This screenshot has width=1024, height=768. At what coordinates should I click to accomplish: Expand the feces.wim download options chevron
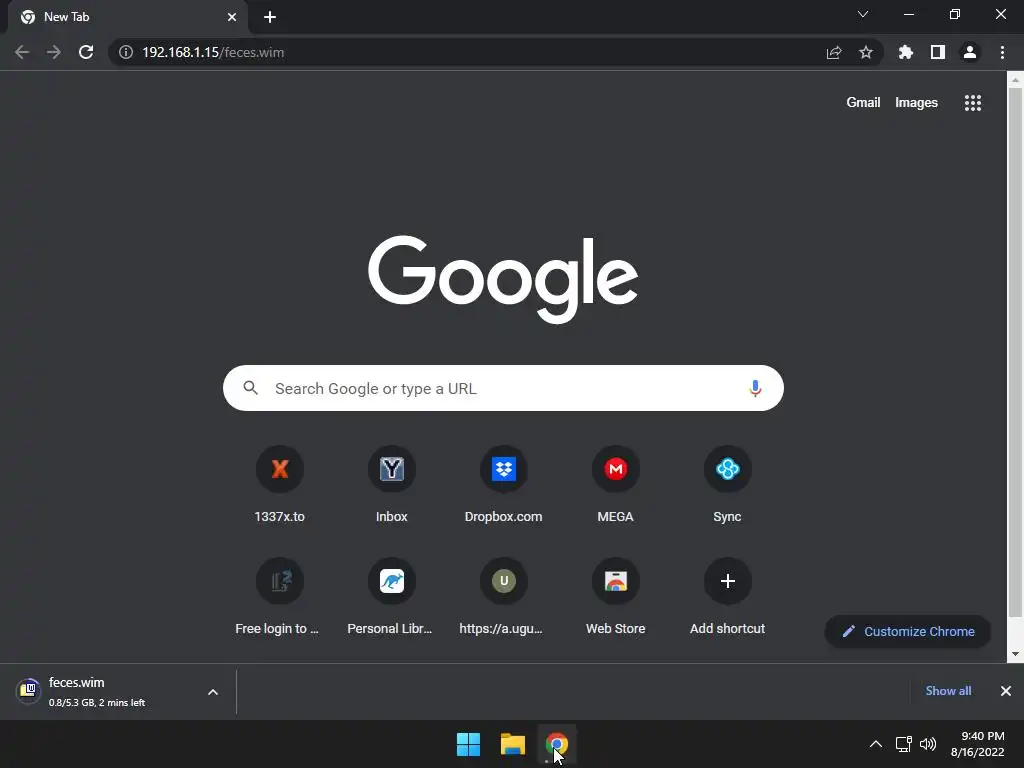pyautogui.click(x=212, y=692)
